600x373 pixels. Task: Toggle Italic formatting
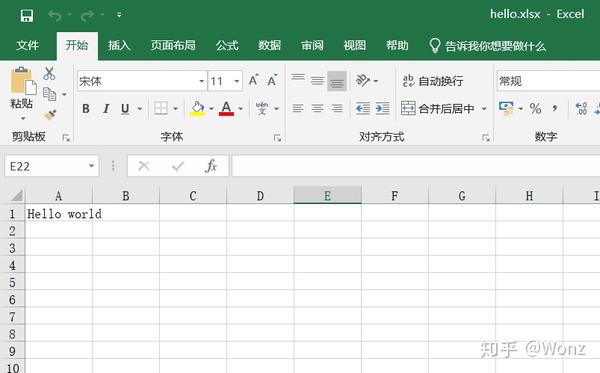point(106,109)
